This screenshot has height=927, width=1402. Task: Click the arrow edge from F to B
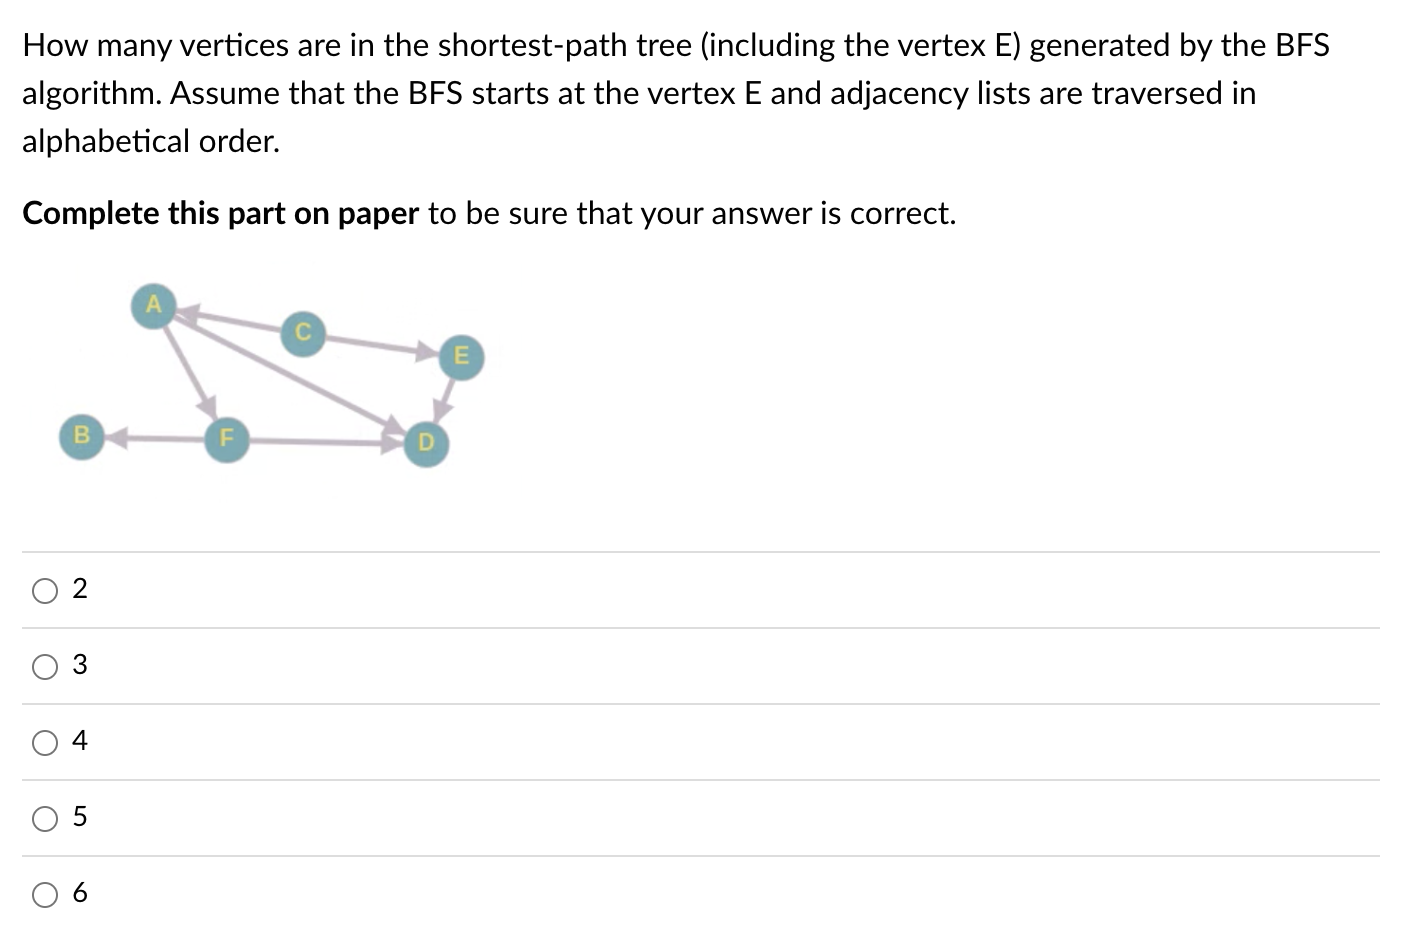click(x=155, y=437)
